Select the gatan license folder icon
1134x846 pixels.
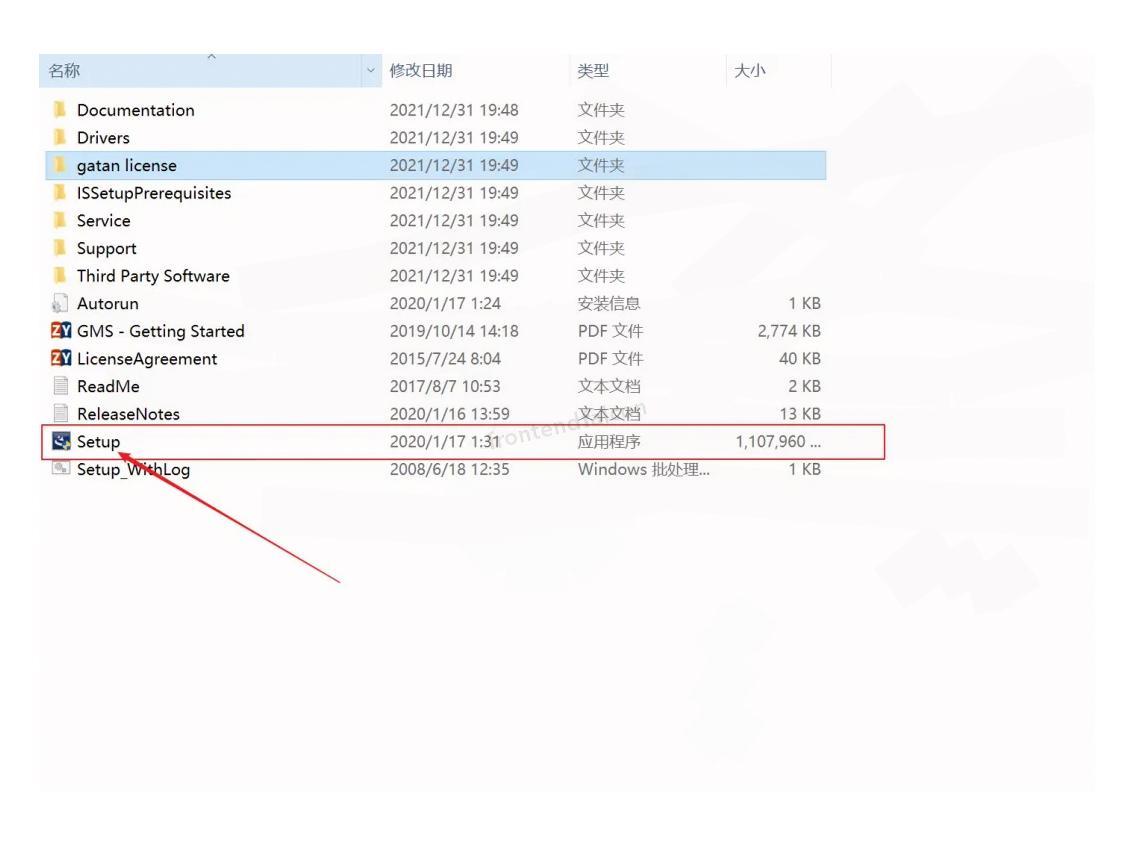click(60, 166)
